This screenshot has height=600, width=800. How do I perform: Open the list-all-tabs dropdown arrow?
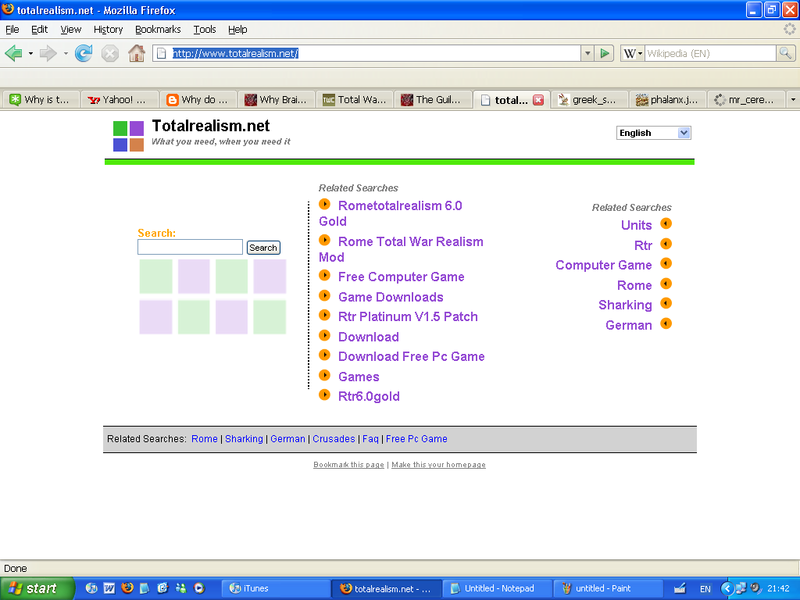[x=793, y=99]
